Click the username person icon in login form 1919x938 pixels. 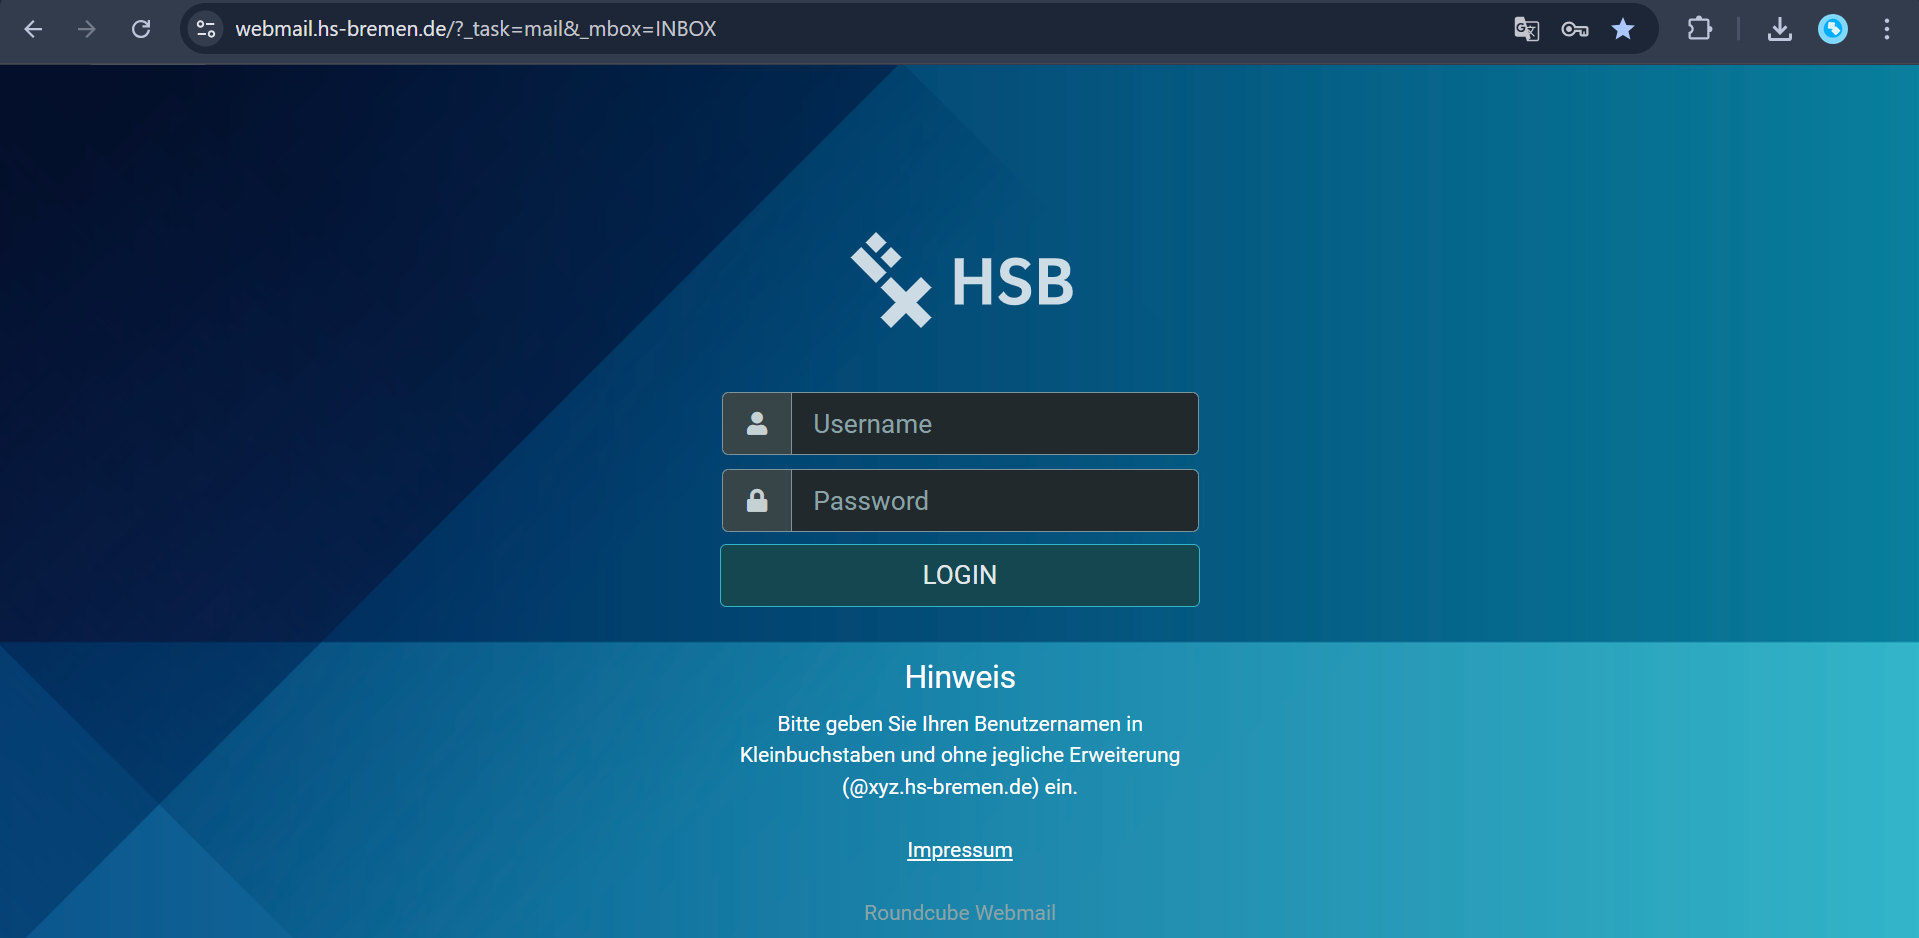pos(757,423)
